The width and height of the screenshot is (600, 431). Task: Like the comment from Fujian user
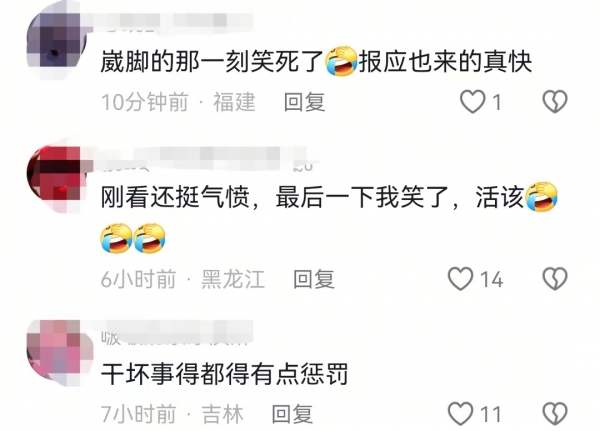472,102
